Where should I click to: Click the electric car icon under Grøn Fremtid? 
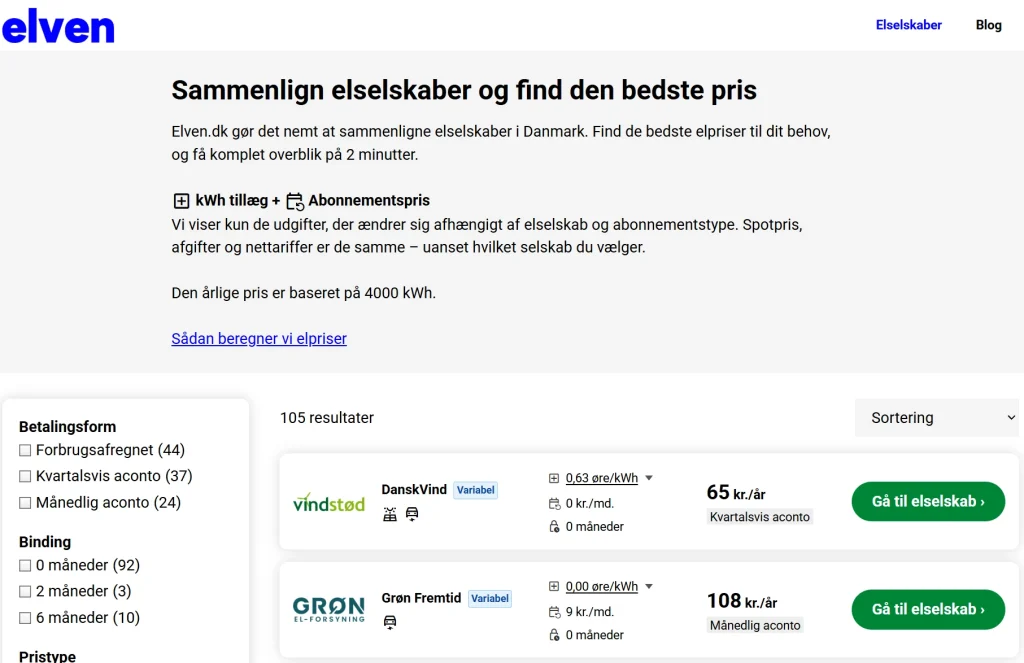coord(390,622)
